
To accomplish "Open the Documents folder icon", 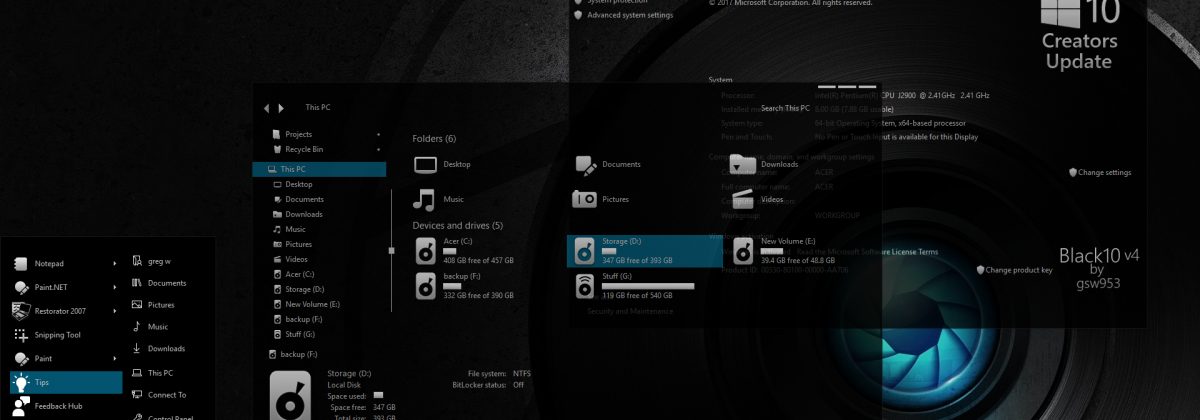I will pos(585,164).
